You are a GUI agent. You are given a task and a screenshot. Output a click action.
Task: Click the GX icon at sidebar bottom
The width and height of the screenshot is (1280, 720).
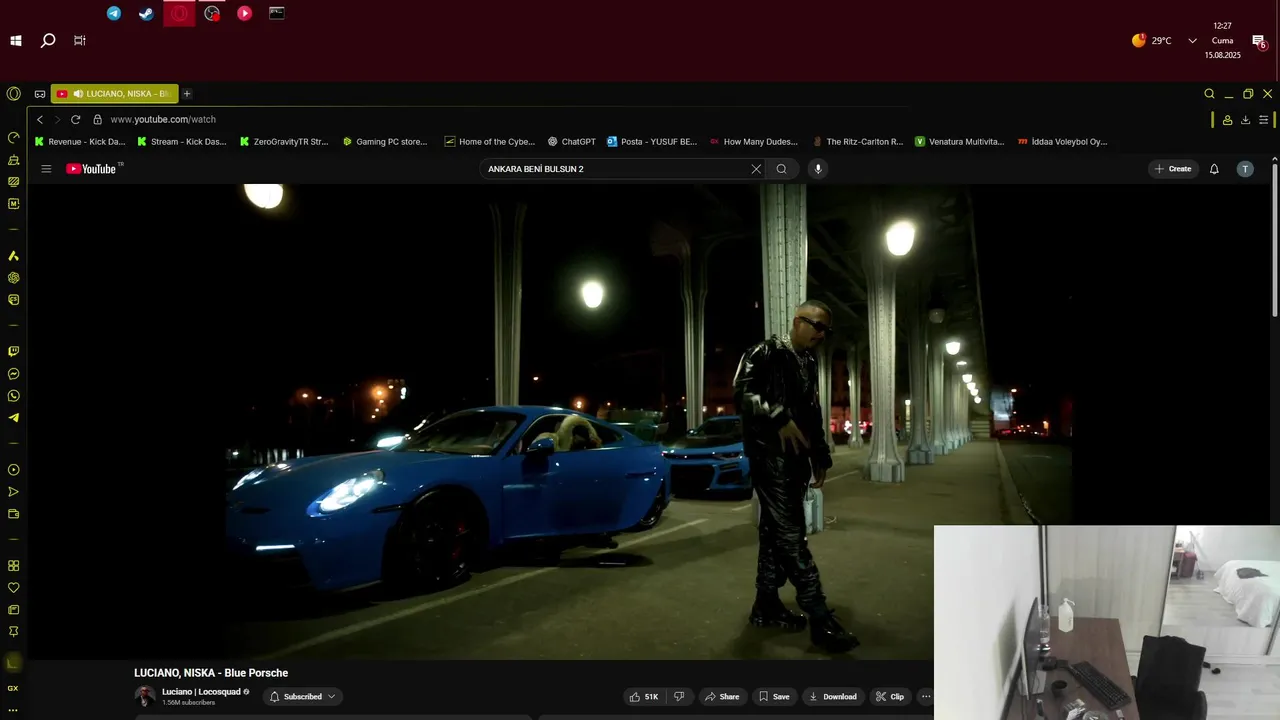click(13, 688)
